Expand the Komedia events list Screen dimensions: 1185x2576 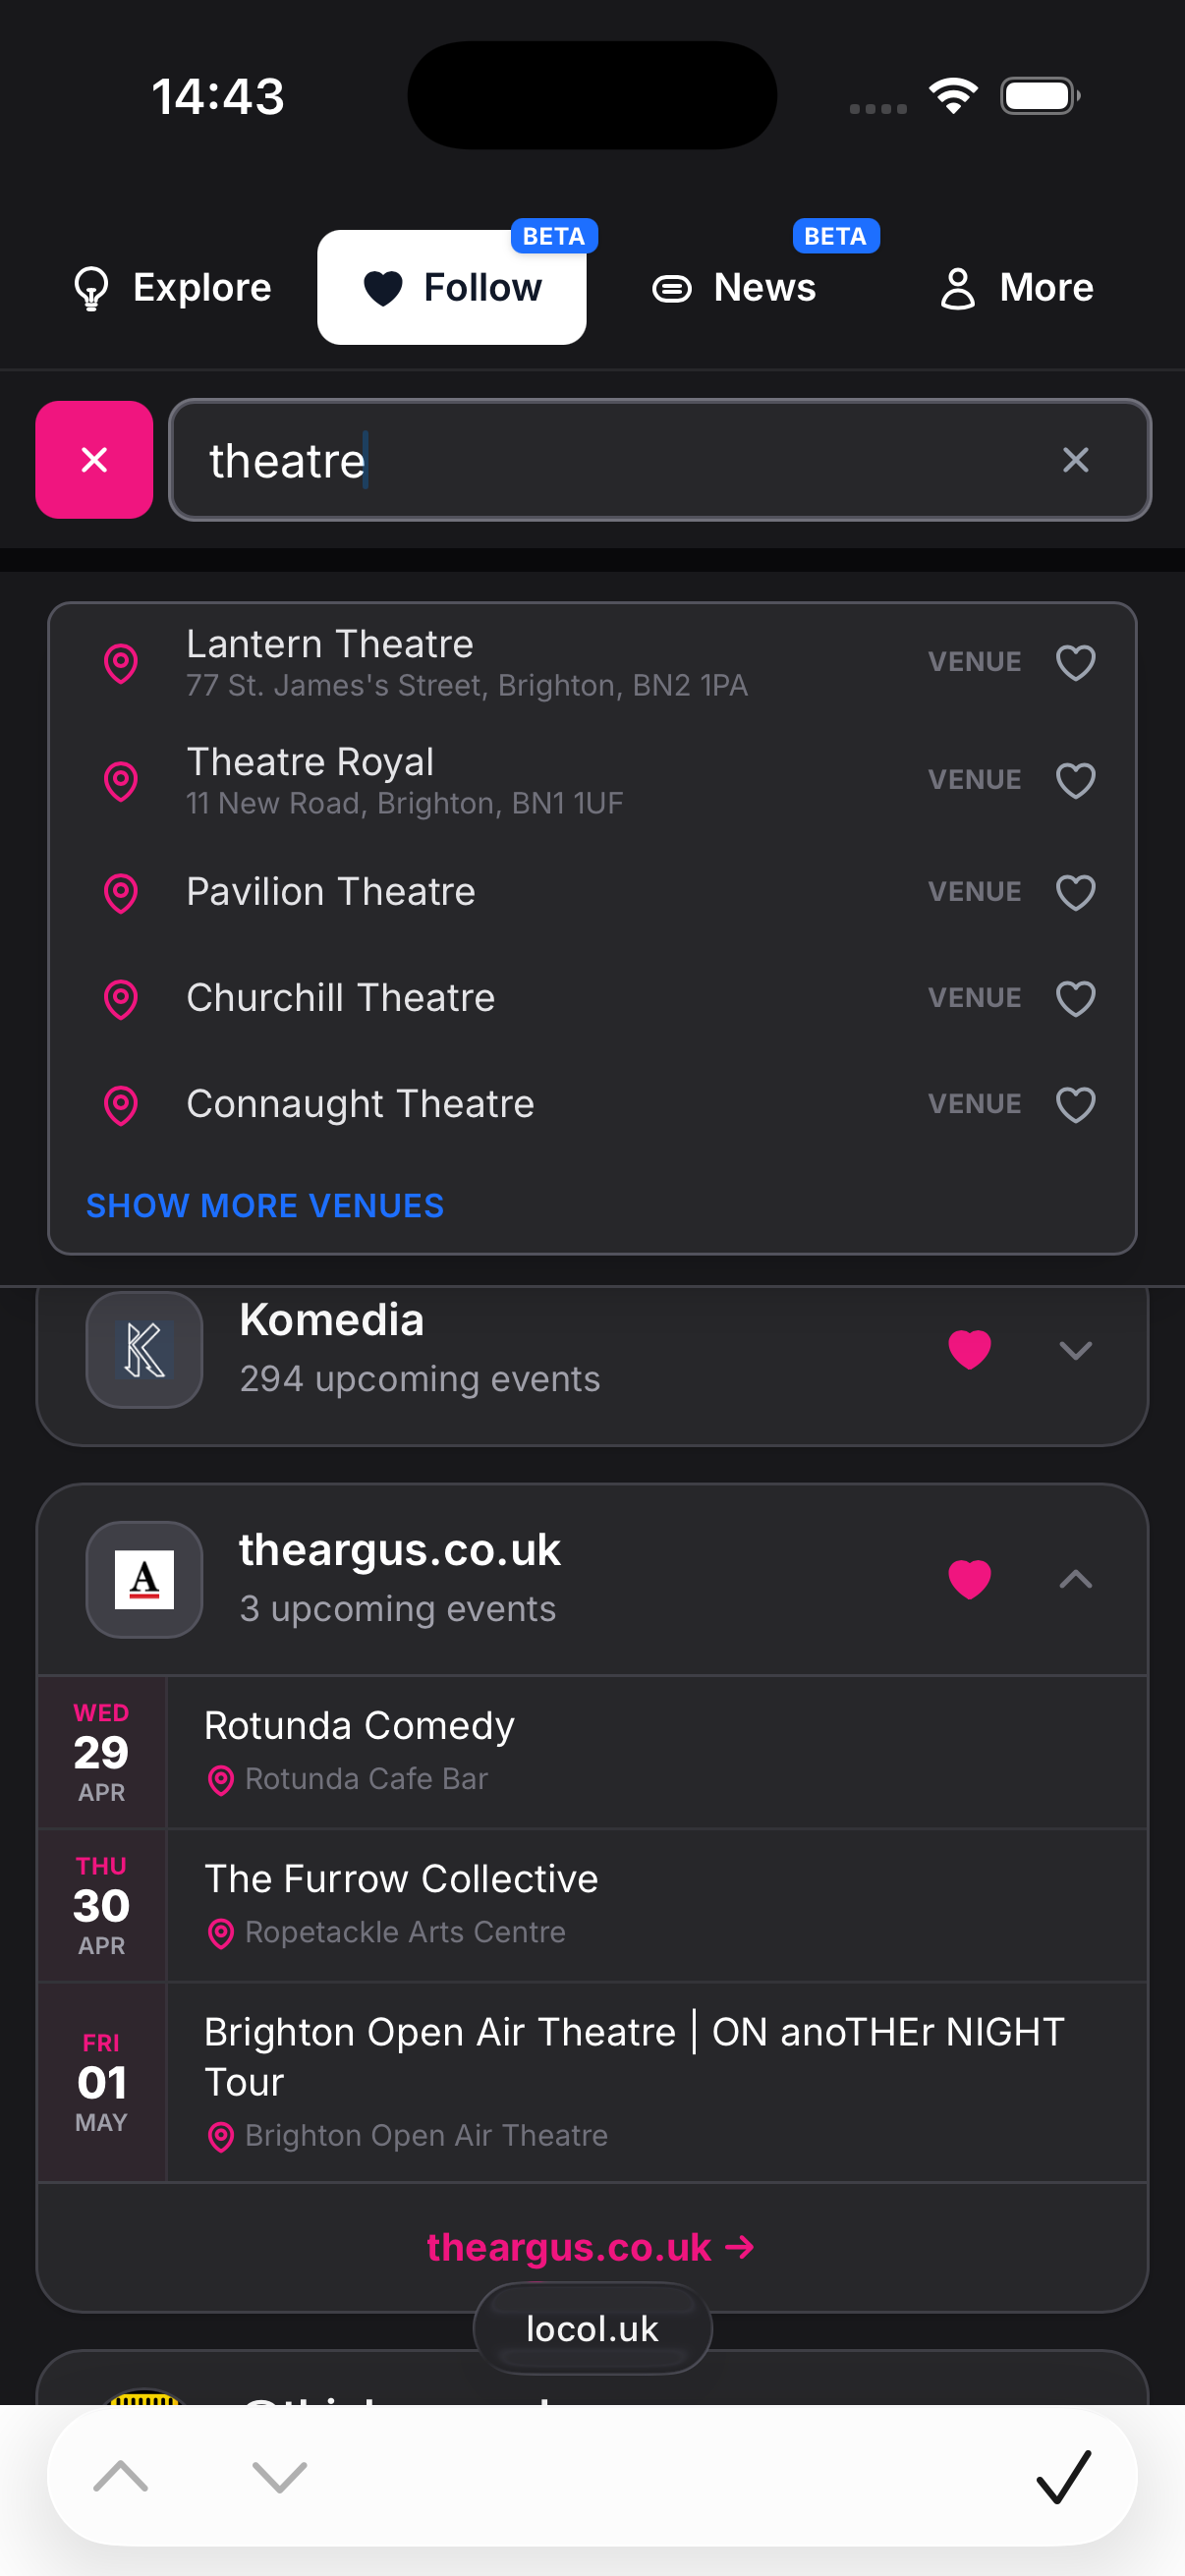(1075, 1350)
